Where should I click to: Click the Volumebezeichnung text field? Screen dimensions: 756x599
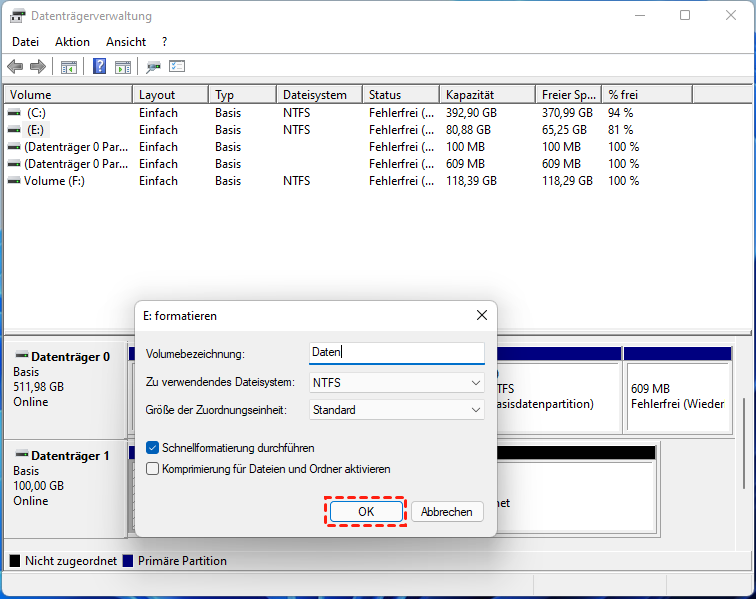[x=397, y=353]
